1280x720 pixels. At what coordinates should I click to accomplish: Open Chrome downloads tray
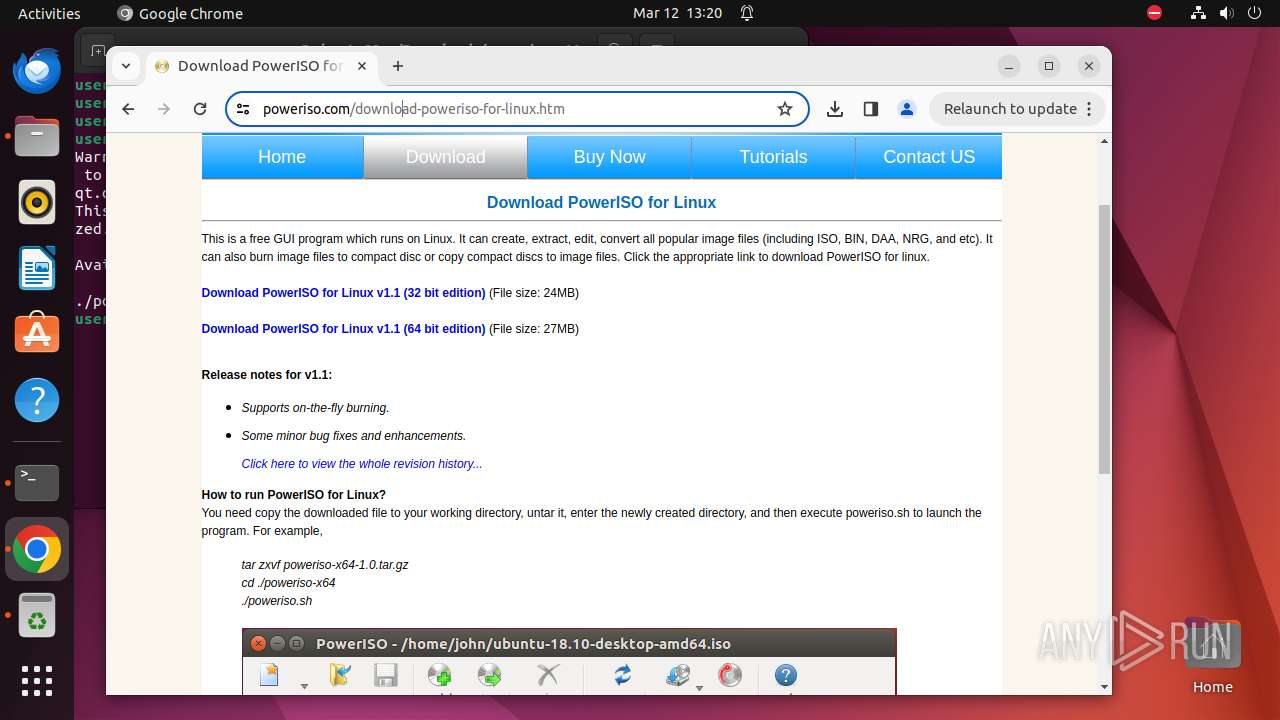click(835, 109)
